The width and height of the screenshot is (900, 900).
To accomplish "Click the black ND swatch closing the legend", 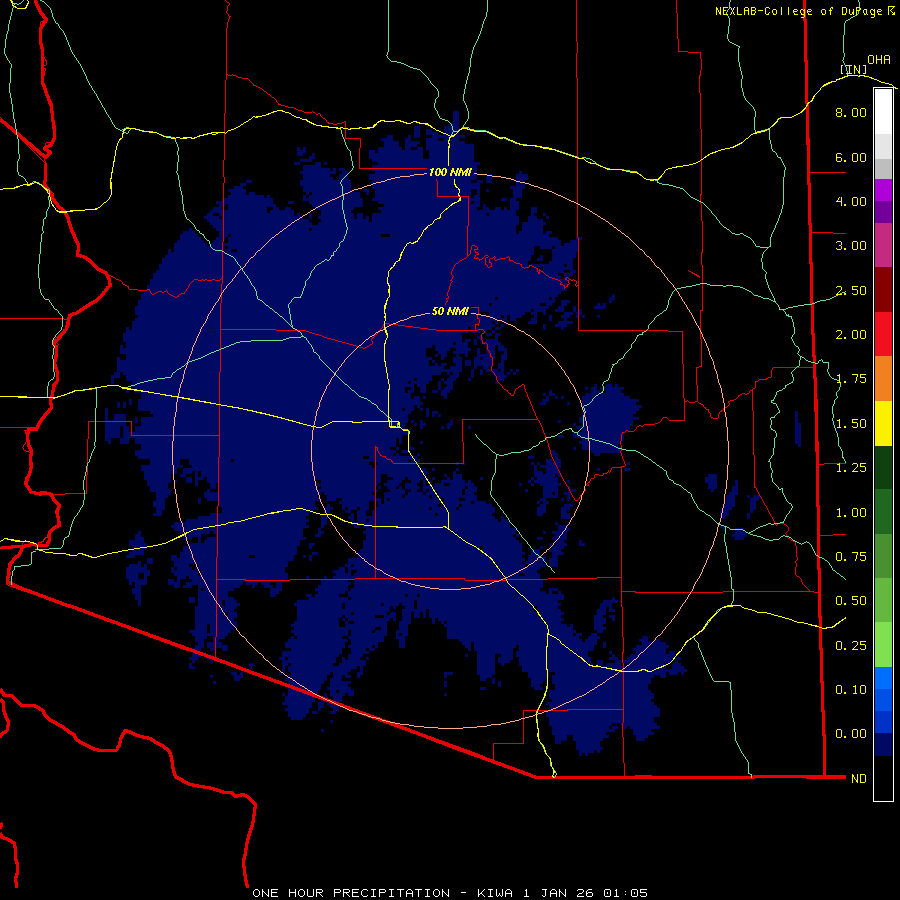I will tap(883, 778).
